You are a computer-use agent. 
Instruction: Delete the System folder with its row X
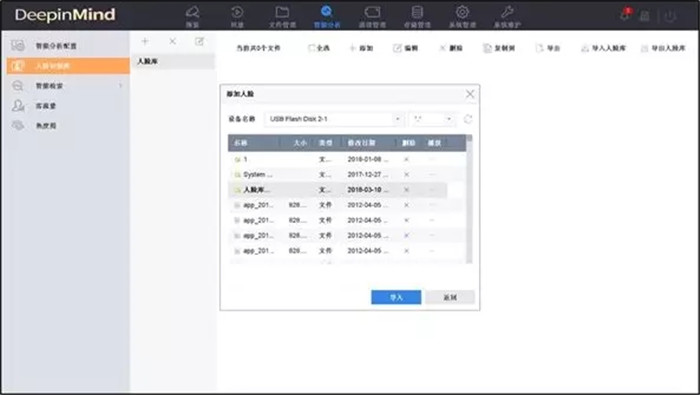(x=406, y=175)
